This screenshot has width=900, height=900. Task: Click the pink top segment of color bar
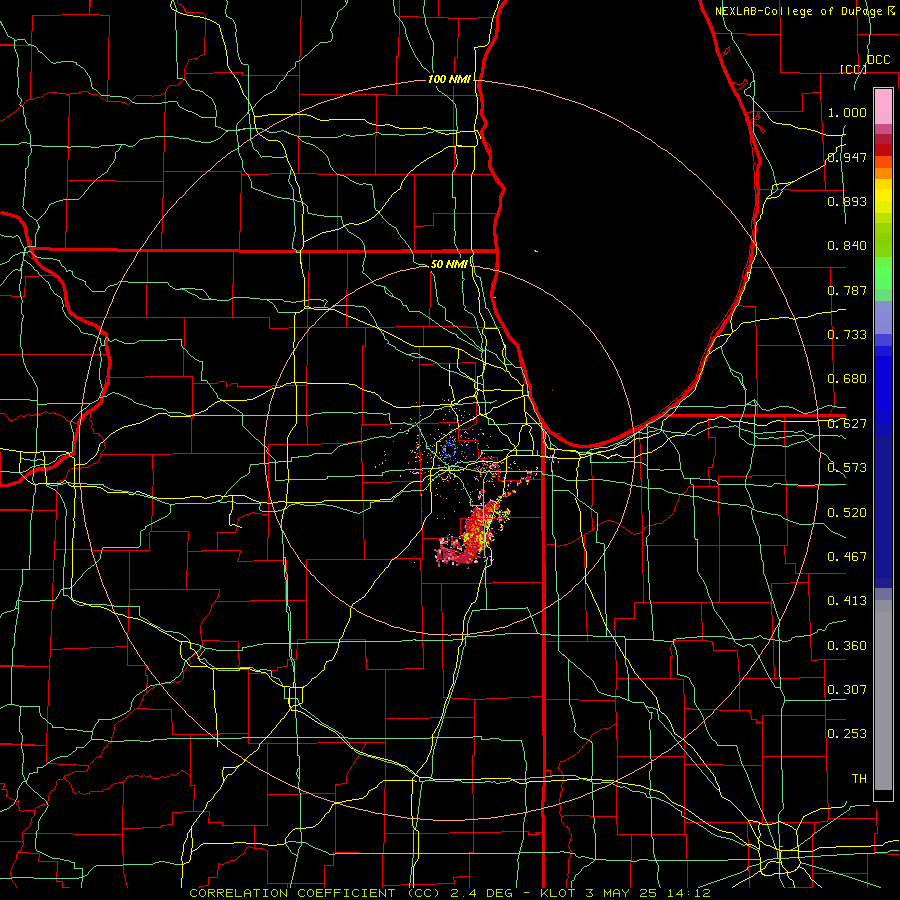tap(883, 106)
